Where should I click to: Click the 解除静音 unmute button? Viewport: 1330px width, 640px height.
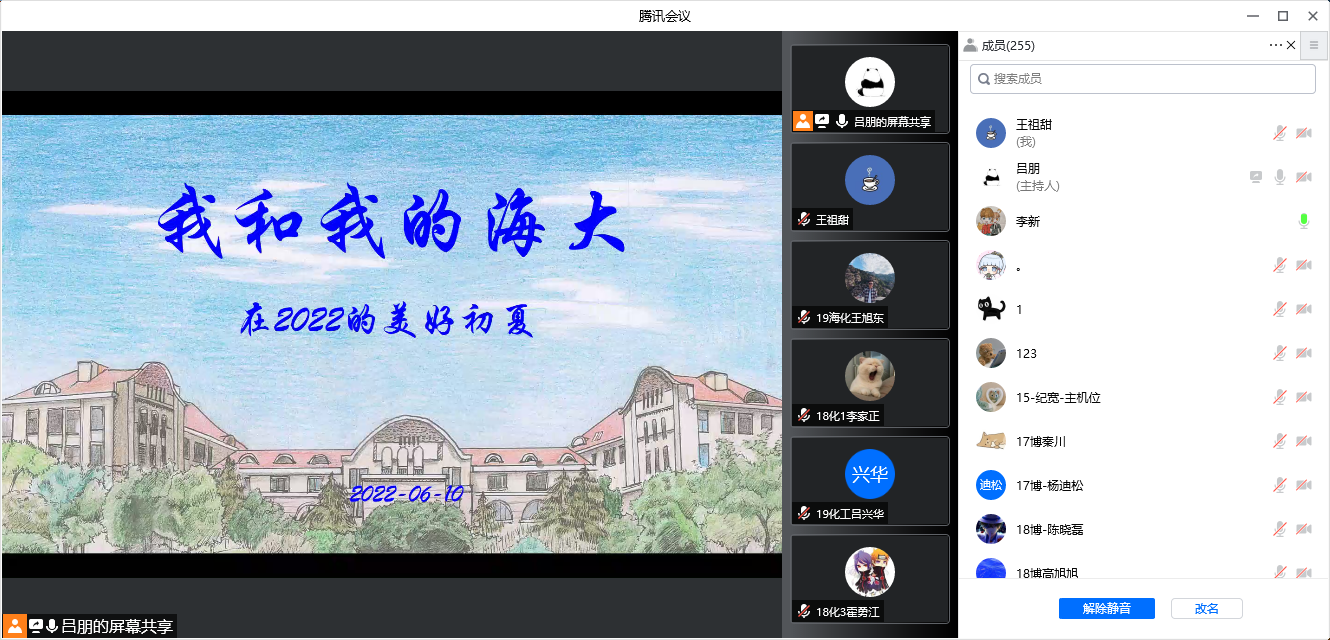1107,608
